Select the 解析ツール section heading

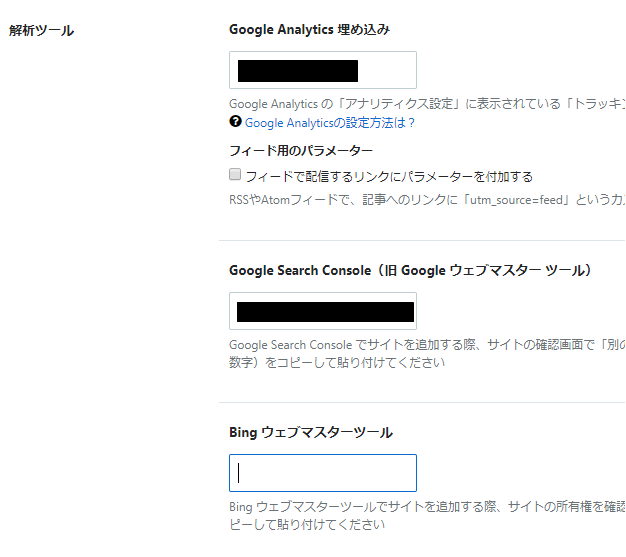pyautogui.click(x=42, y=30)
